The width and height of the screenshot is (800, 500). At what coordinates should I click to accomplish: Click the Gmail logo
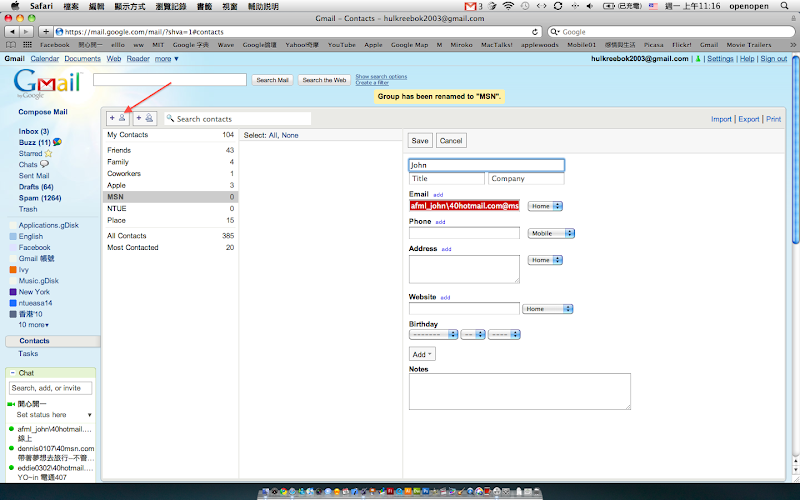[47, 83]
